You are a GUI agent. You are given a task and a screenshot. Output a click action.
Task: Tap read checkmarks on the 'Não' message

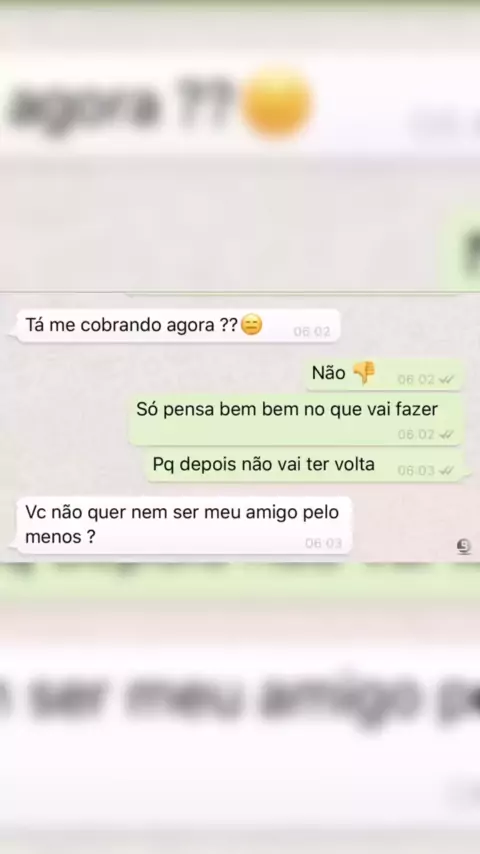(x=446, y=380)
